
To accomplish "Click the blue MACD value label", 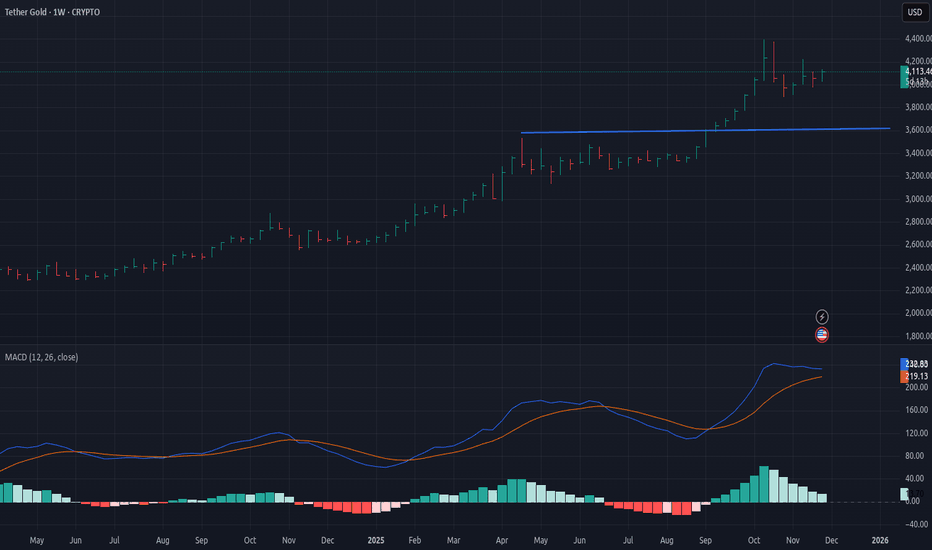I will tap(916, 364).
